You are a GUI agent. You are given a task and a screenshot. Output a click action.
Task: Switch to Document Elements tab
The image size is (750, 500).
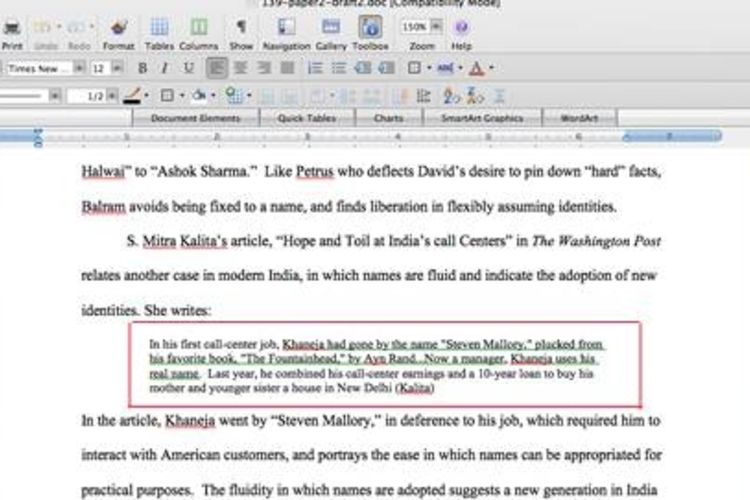tap(196, 118)
